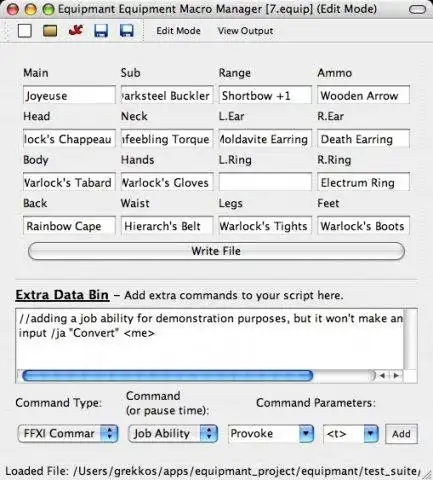Click the Head field with Warlock's Chappeau
Screen dimensions: 433x480
pos(69,139)
